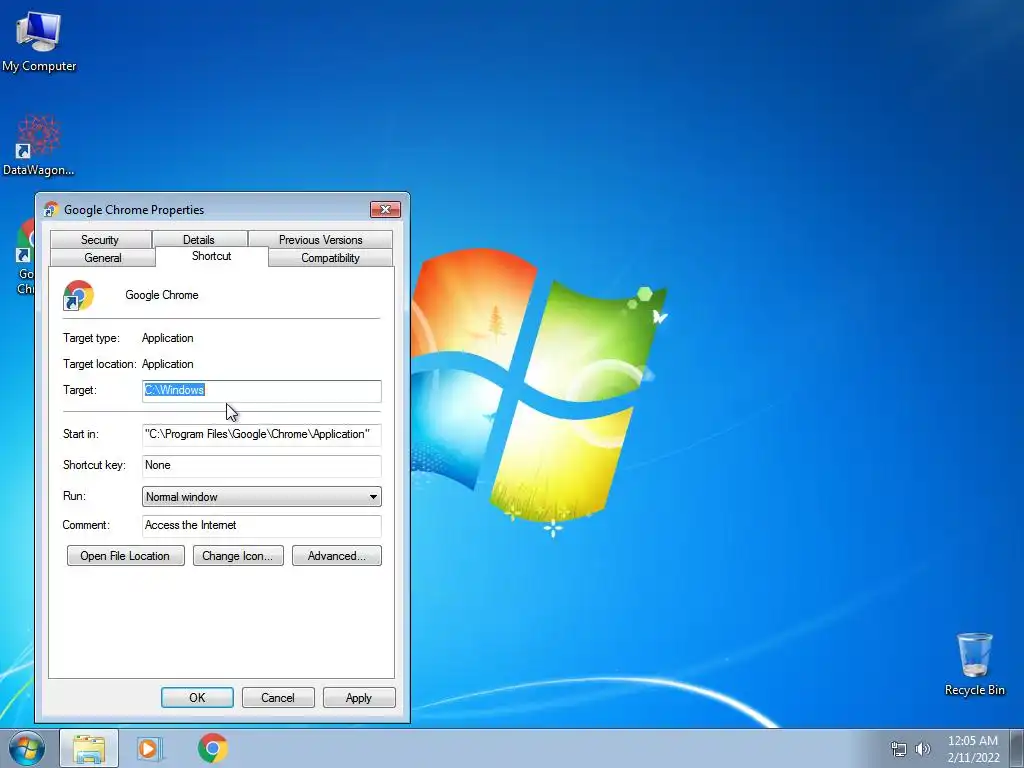The height and width of the screenshot is (768, 1024).
Task: Select the DataWagon desktop shortcut
Action: [39, 145]
